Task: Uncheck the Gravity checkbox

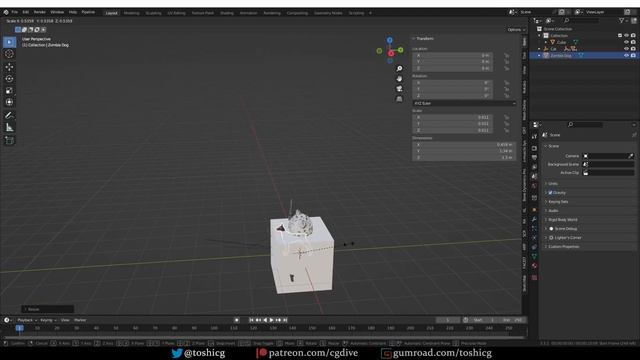Action: (x=550, y=193)
